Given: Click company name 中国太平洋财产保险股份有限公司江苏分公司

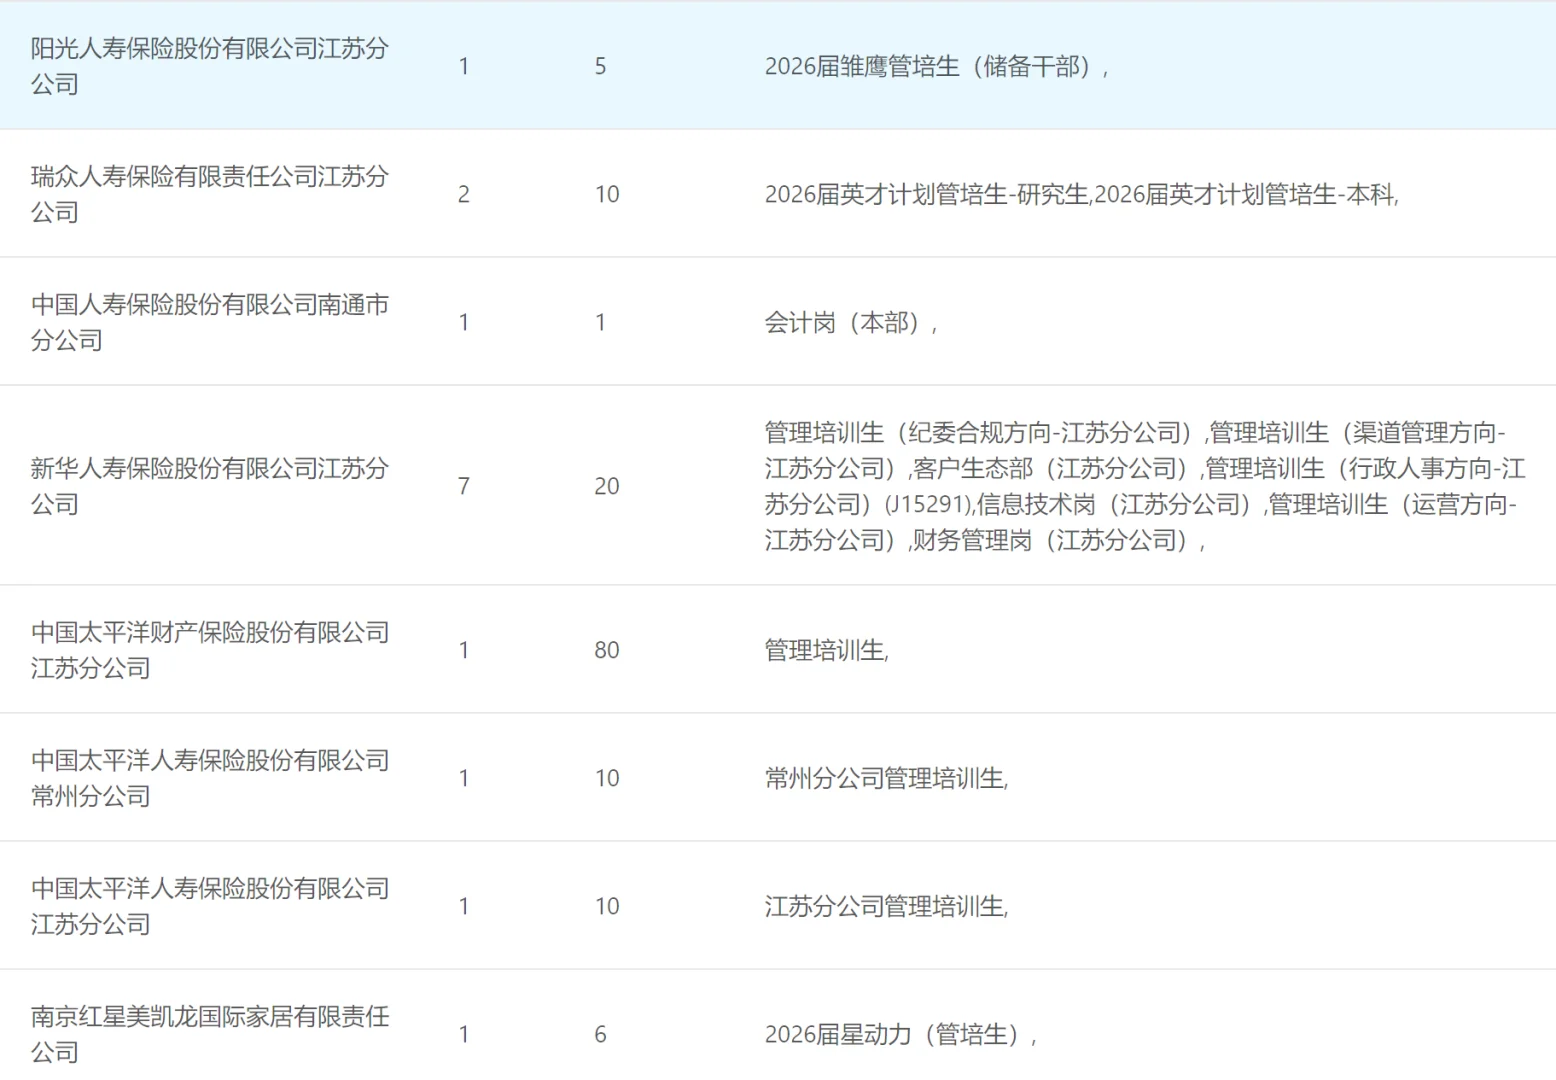Looking at the screenshot, I should (x=209, y=650).
